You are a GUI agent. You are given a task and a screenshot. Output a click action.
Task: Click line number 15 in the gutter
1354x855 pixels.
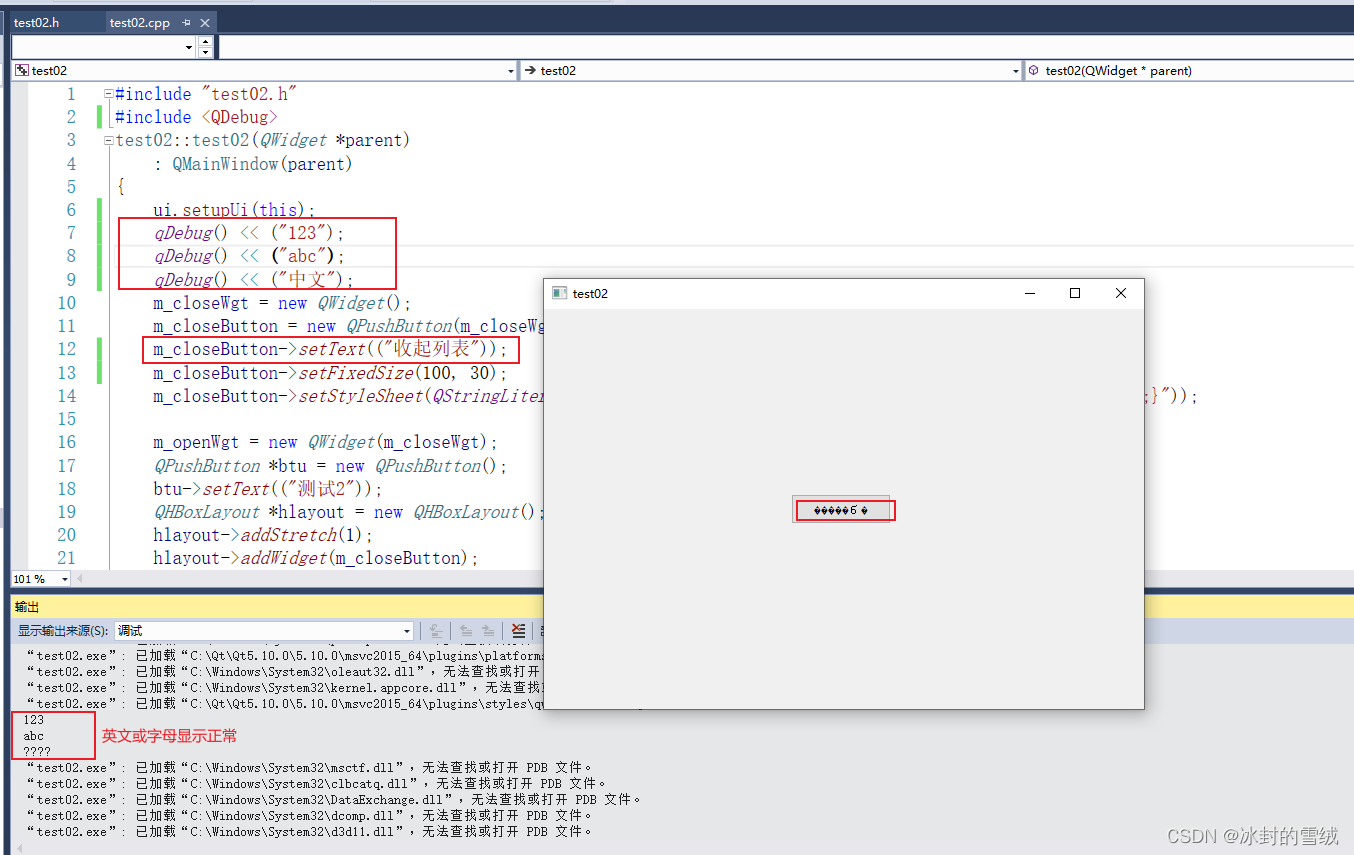pyautogui.click(x=66, y=419)
